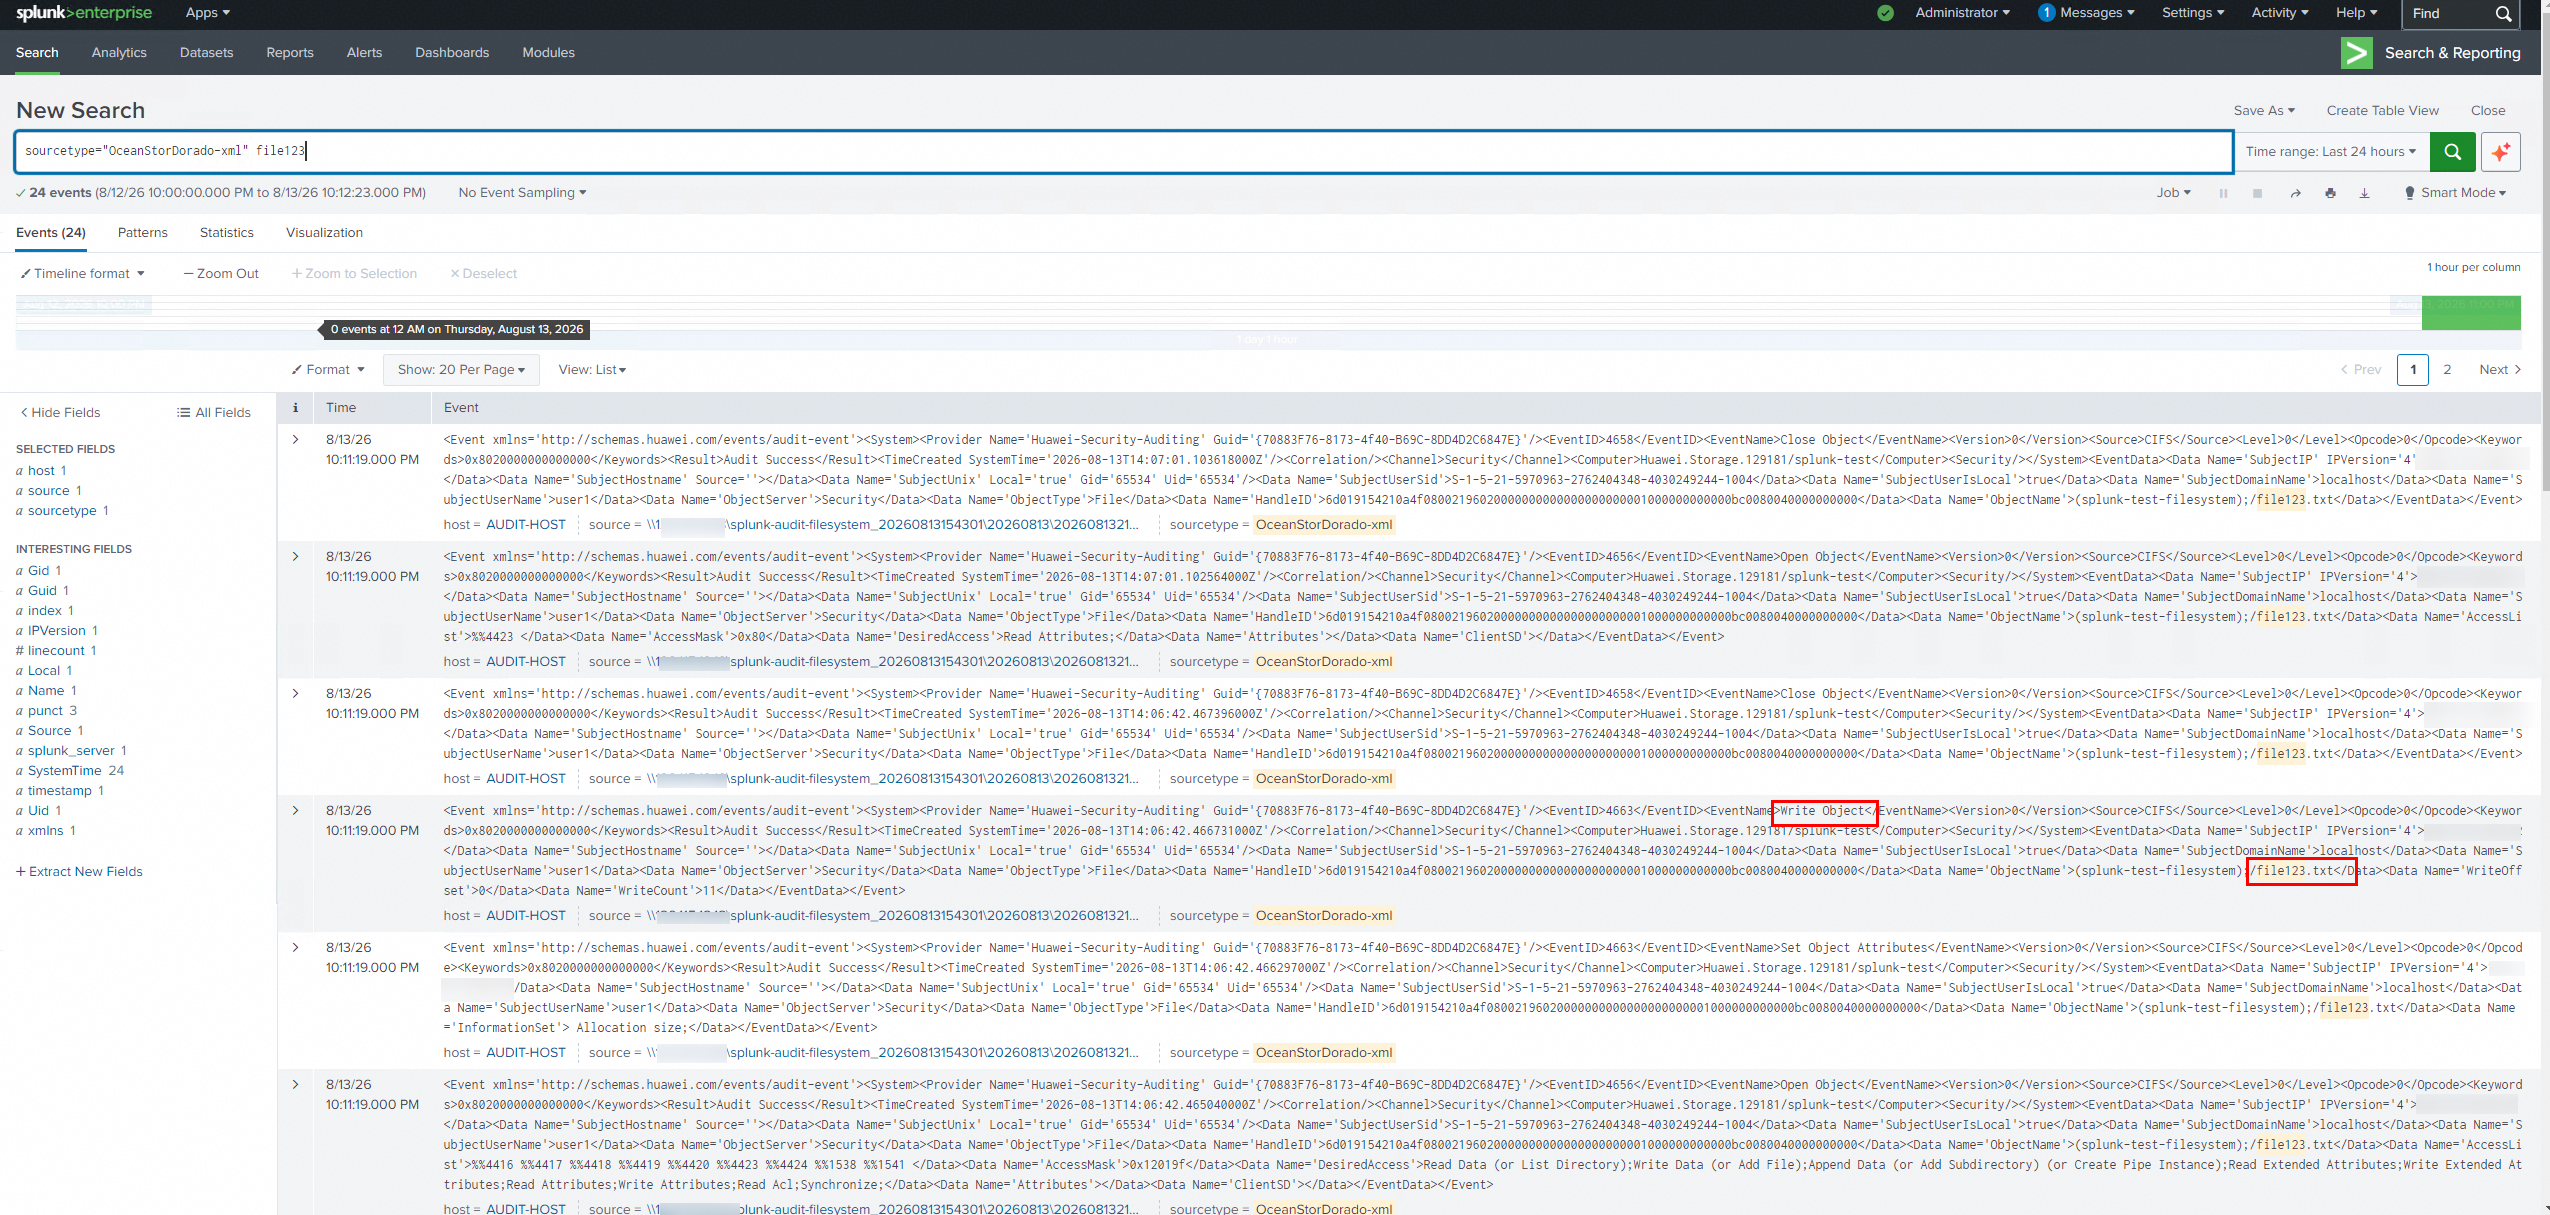Open the Dashboards tab
This screenshot has width=2550, height=1215.
pos(452,53)
